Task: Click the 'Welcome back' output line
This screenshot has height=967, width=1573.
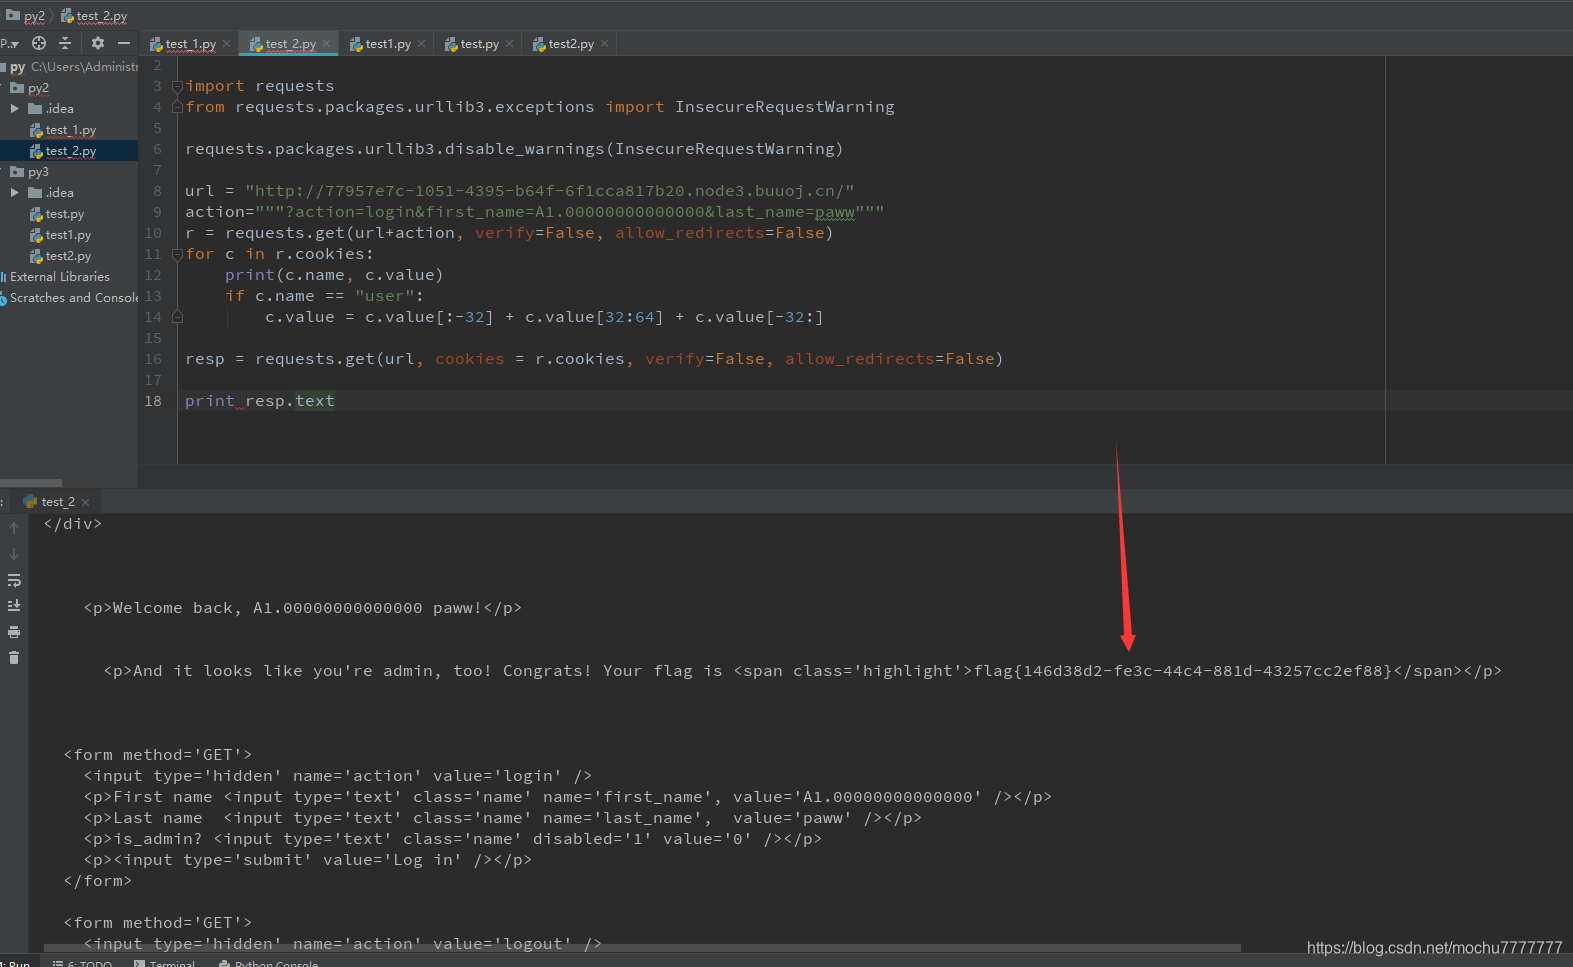Action: pos(302,608)
